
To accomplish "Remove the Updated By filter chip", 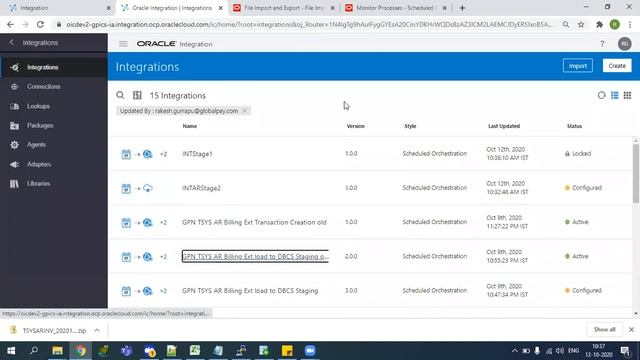I will pyautogui.click(x=244, y=111).
